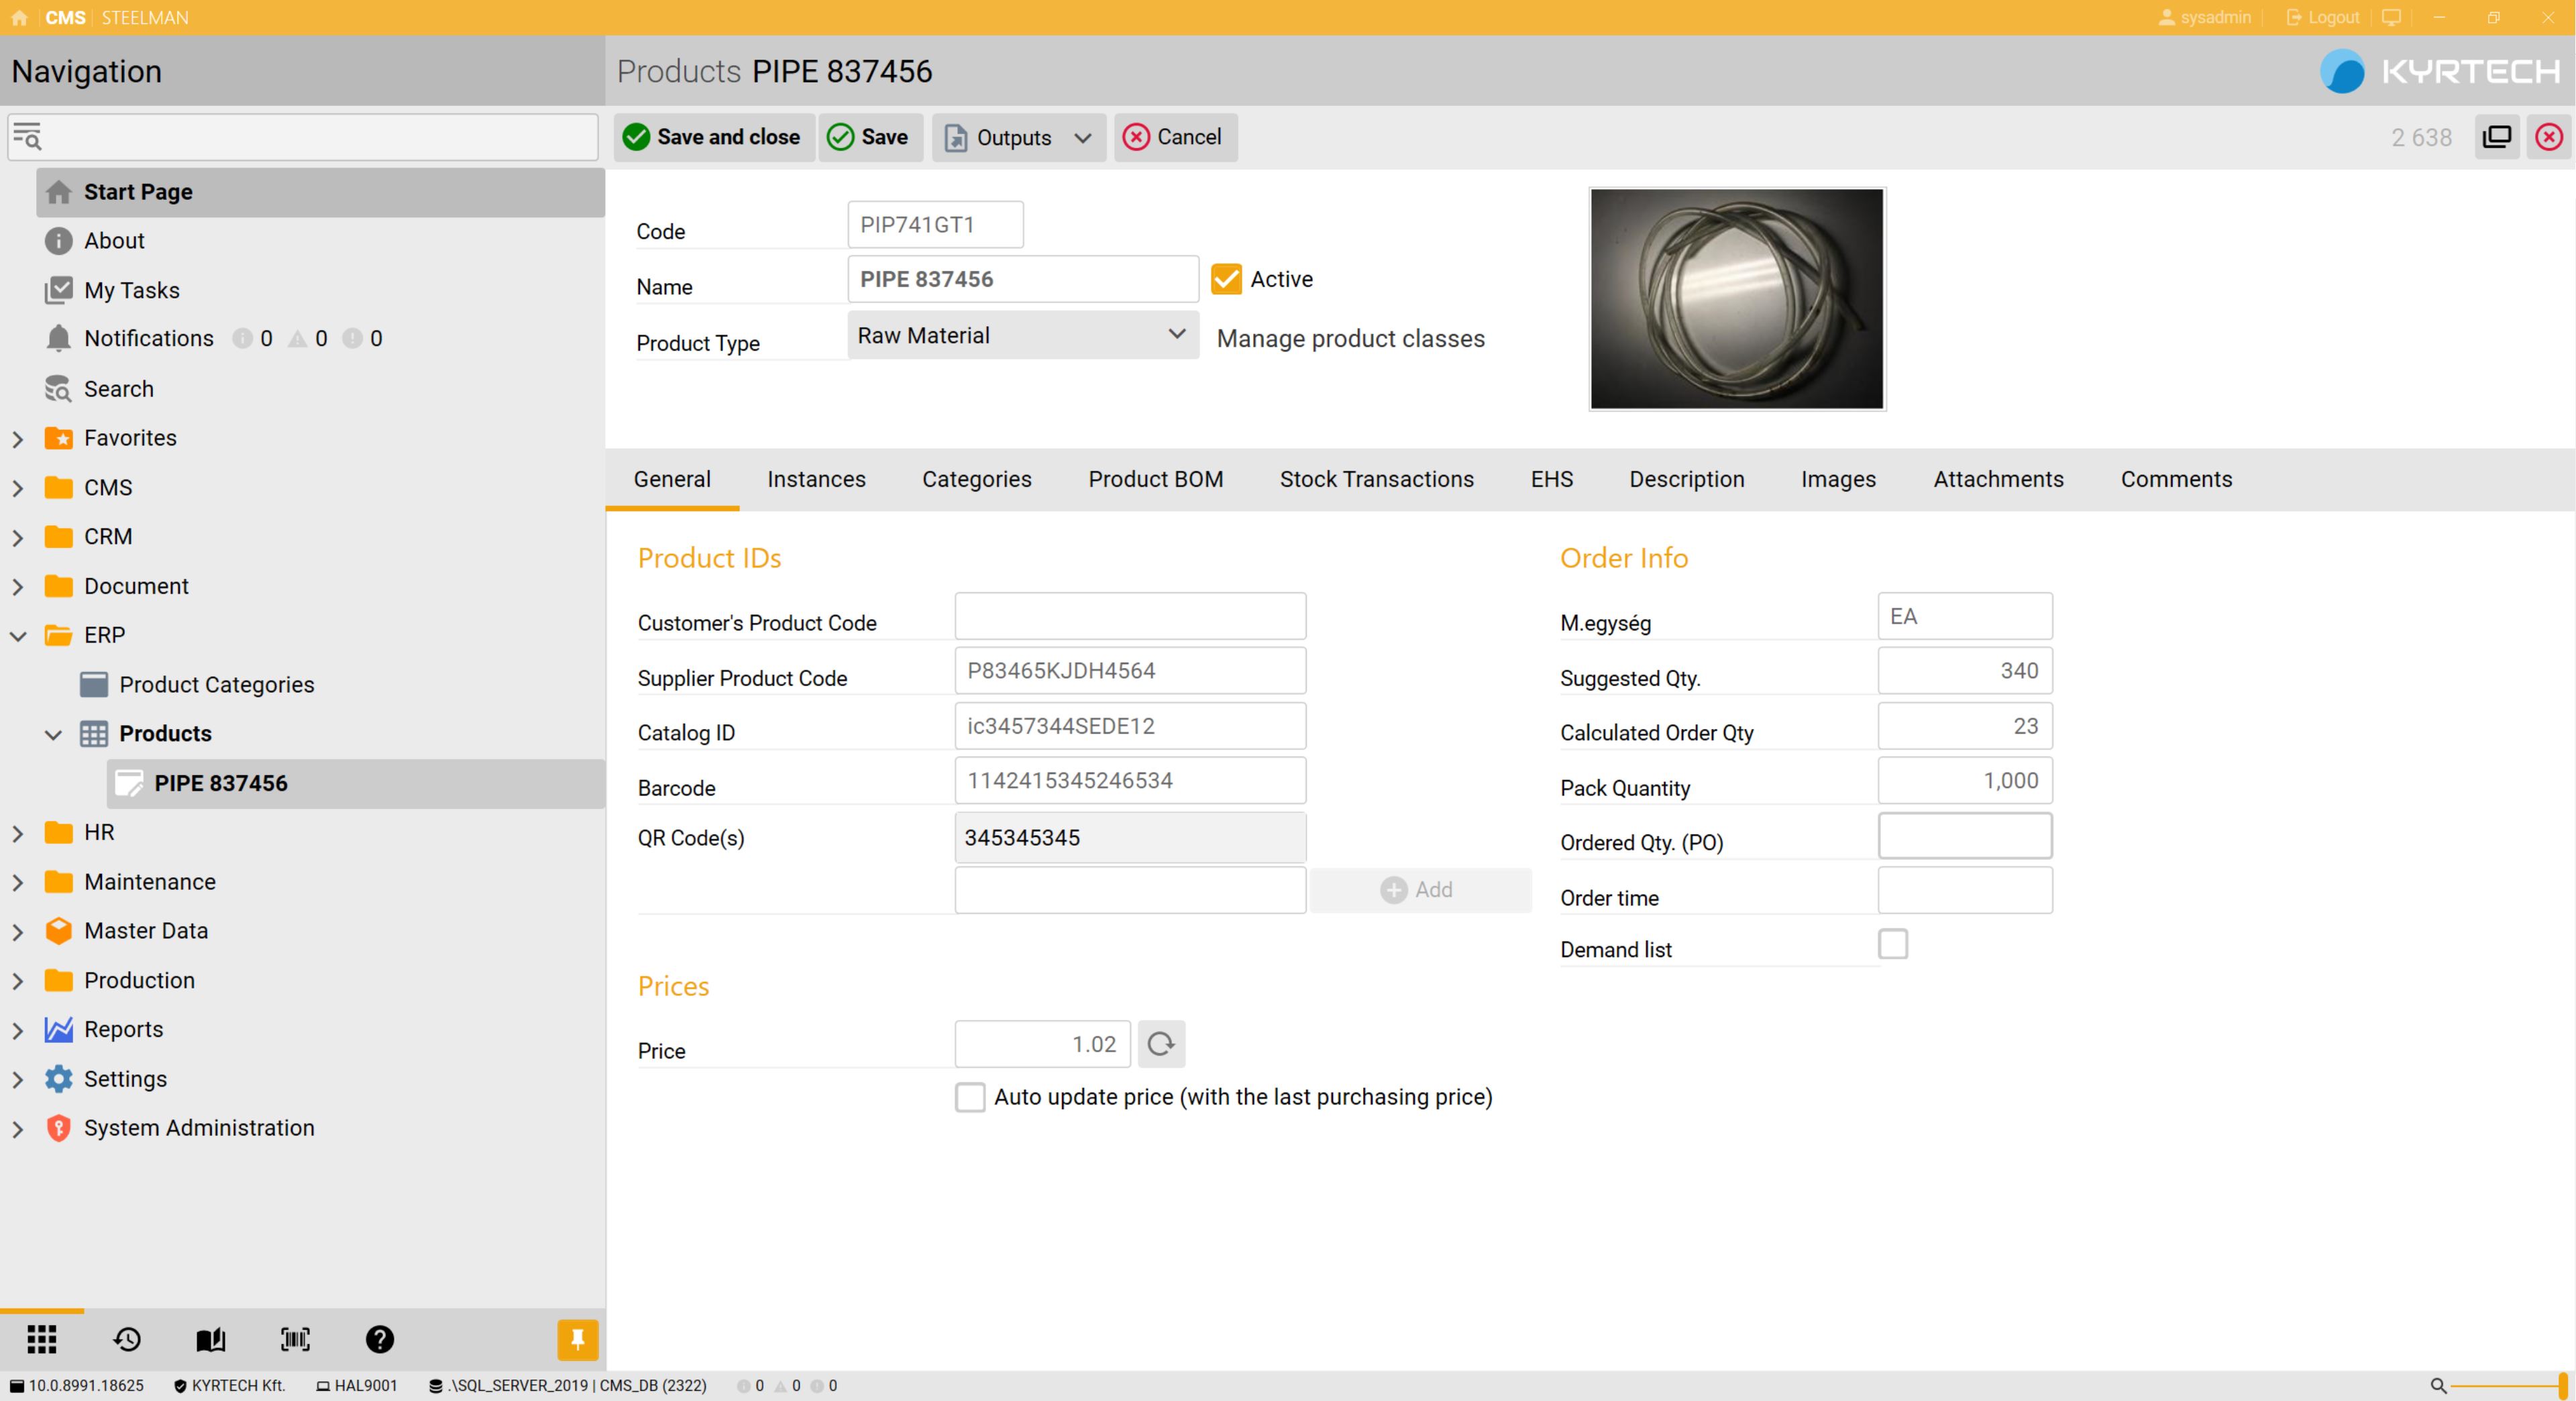Image resolution: width=2576 pixels, height=1401 pixels.
Task: Click the orange pin icon
Action: [577, 1339]
